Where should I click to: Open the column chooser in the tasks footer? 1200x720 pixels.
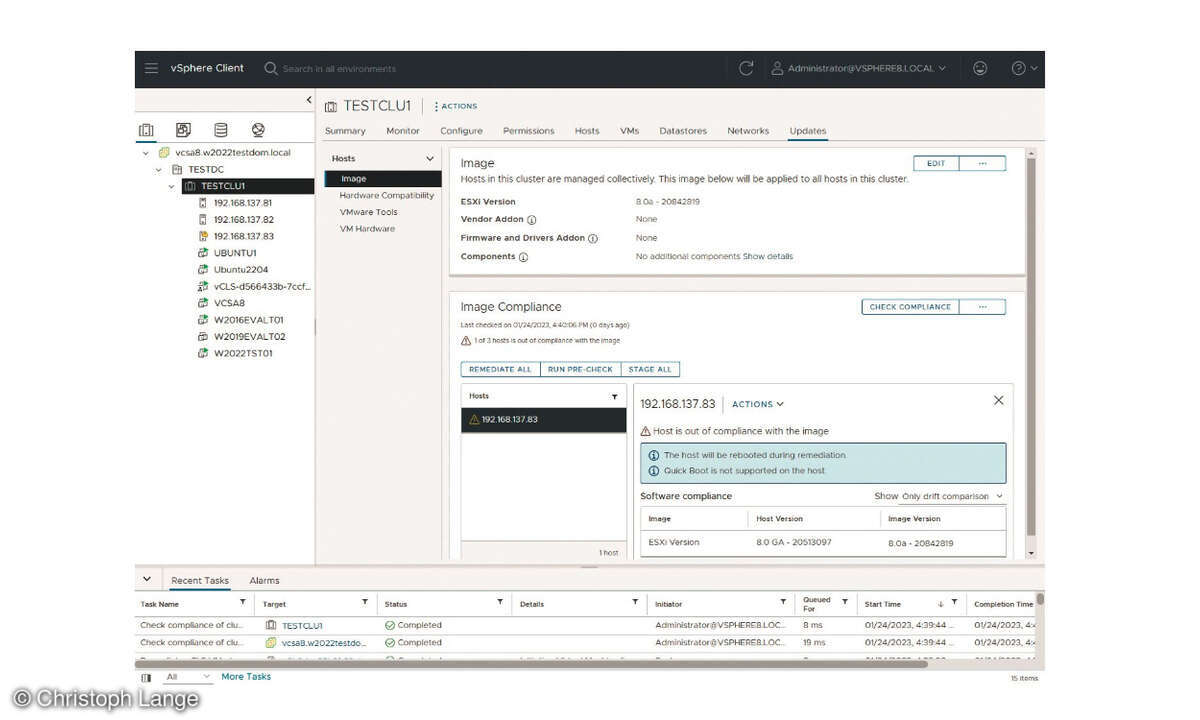pos(146,677)
